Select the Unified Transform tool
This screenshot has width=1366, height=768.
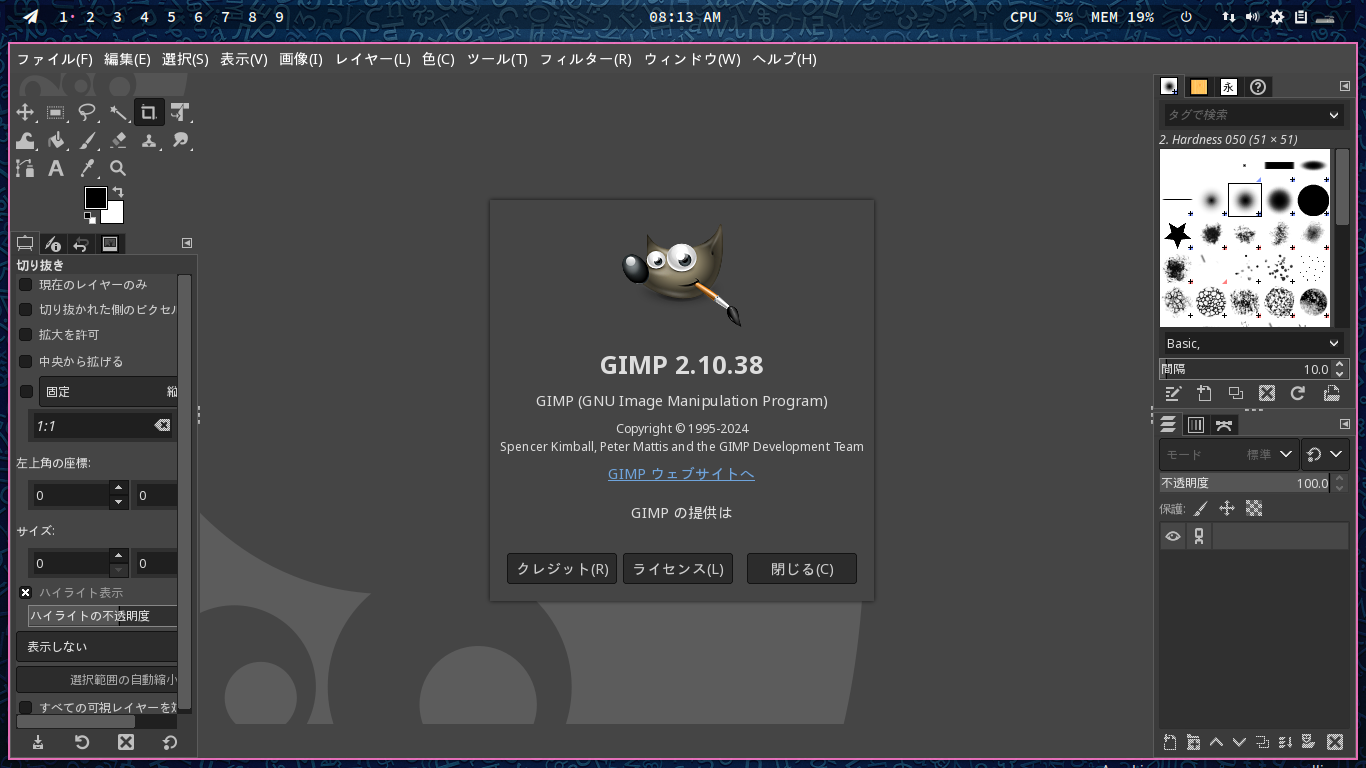pyautogui.click(x=180, y=113)
